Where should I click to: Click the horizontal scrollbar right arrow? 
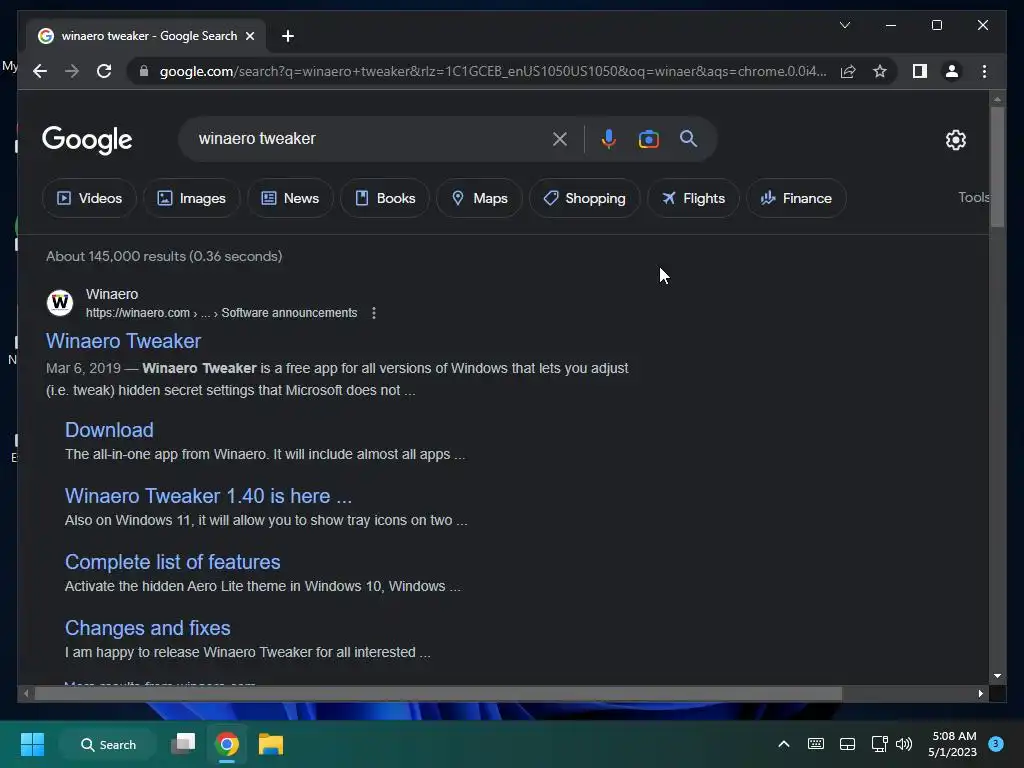pyautogui.click(x=980, y=694)
